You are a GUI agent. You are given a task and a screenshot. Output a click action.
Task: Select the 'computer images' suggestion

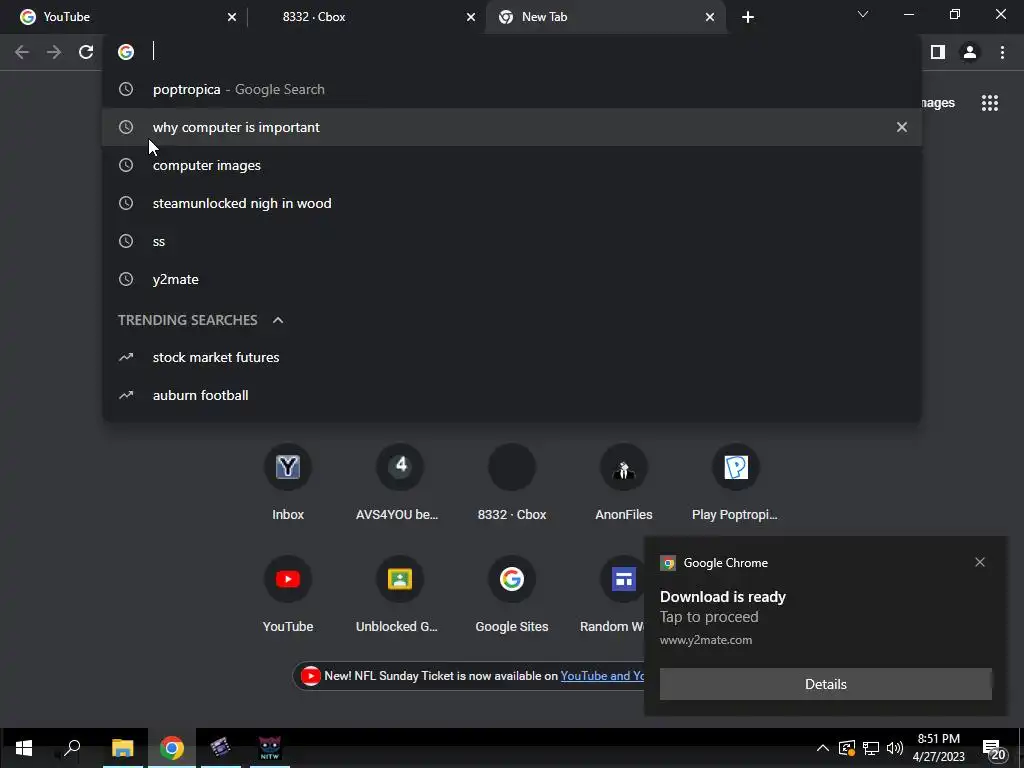(512, 165)
